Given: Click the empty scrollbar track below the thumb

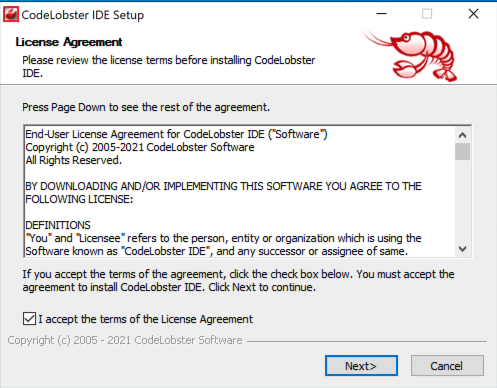Looking at the screenshot, I should tap(462, 201).
